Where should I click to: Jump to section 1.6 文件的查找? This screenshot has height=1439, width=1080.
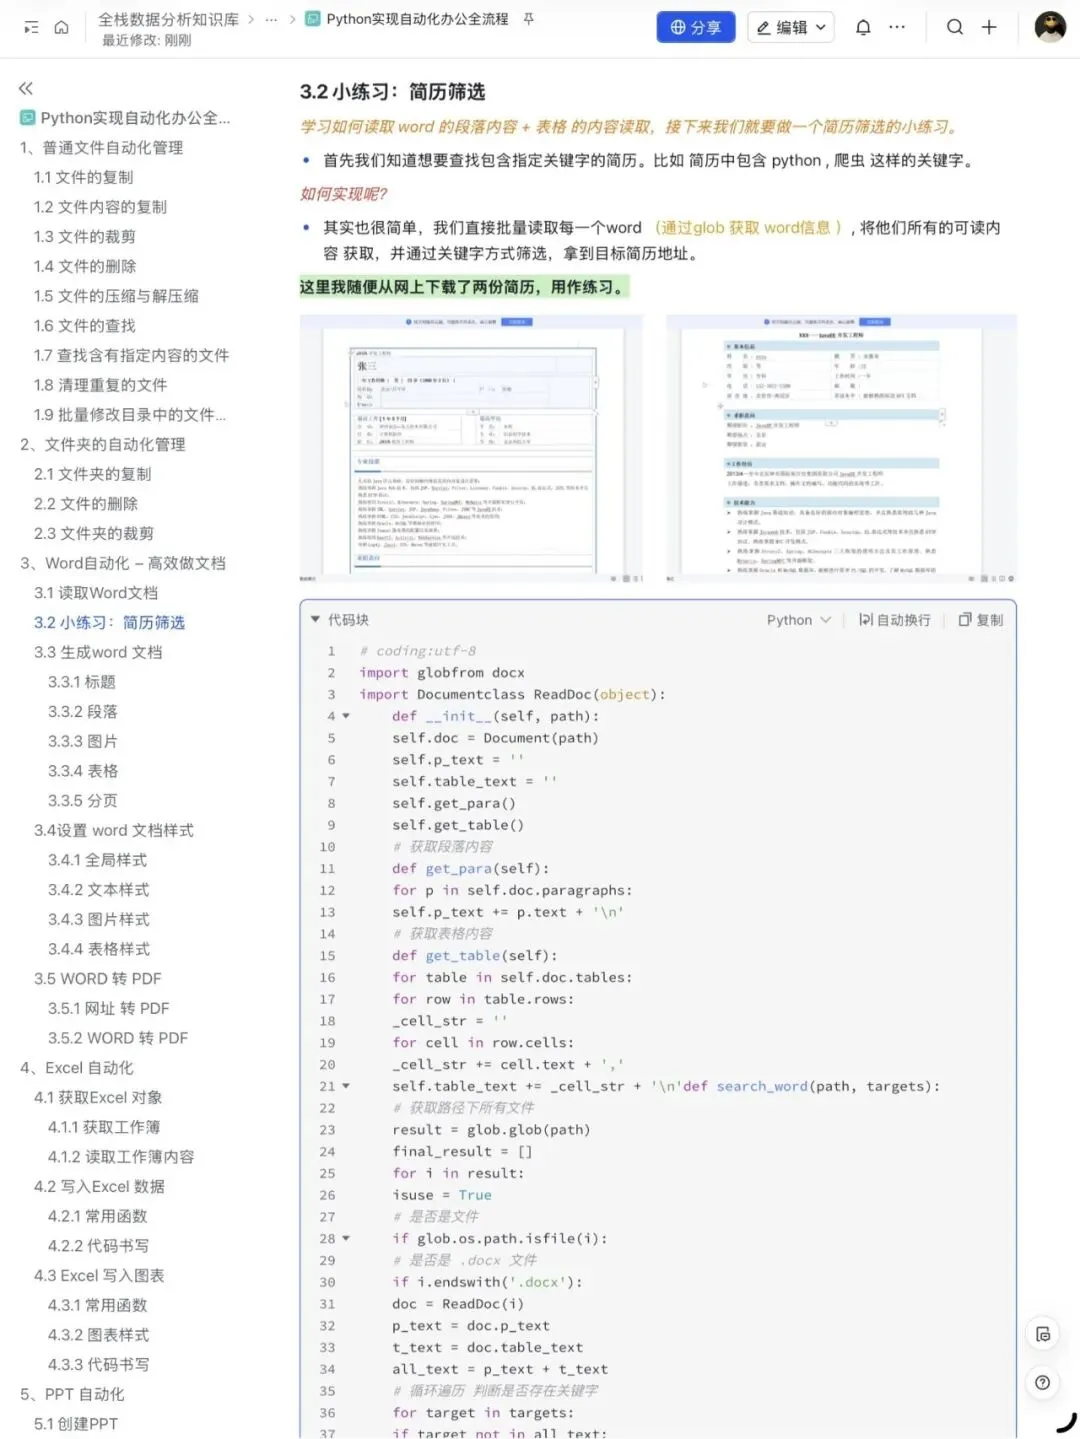(84, 326)
